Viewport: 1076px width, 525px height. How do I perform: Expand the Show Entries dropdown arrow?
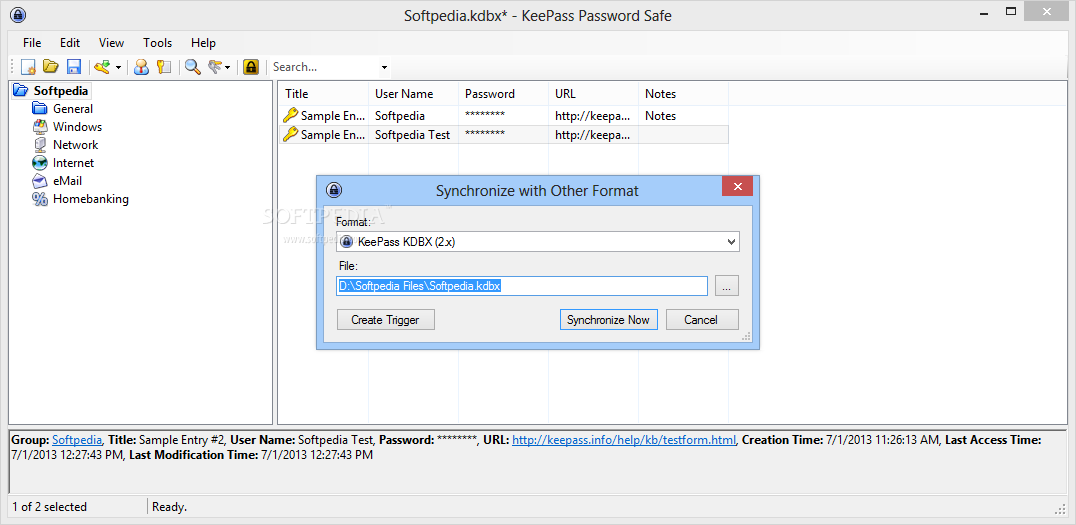[227, 67]
